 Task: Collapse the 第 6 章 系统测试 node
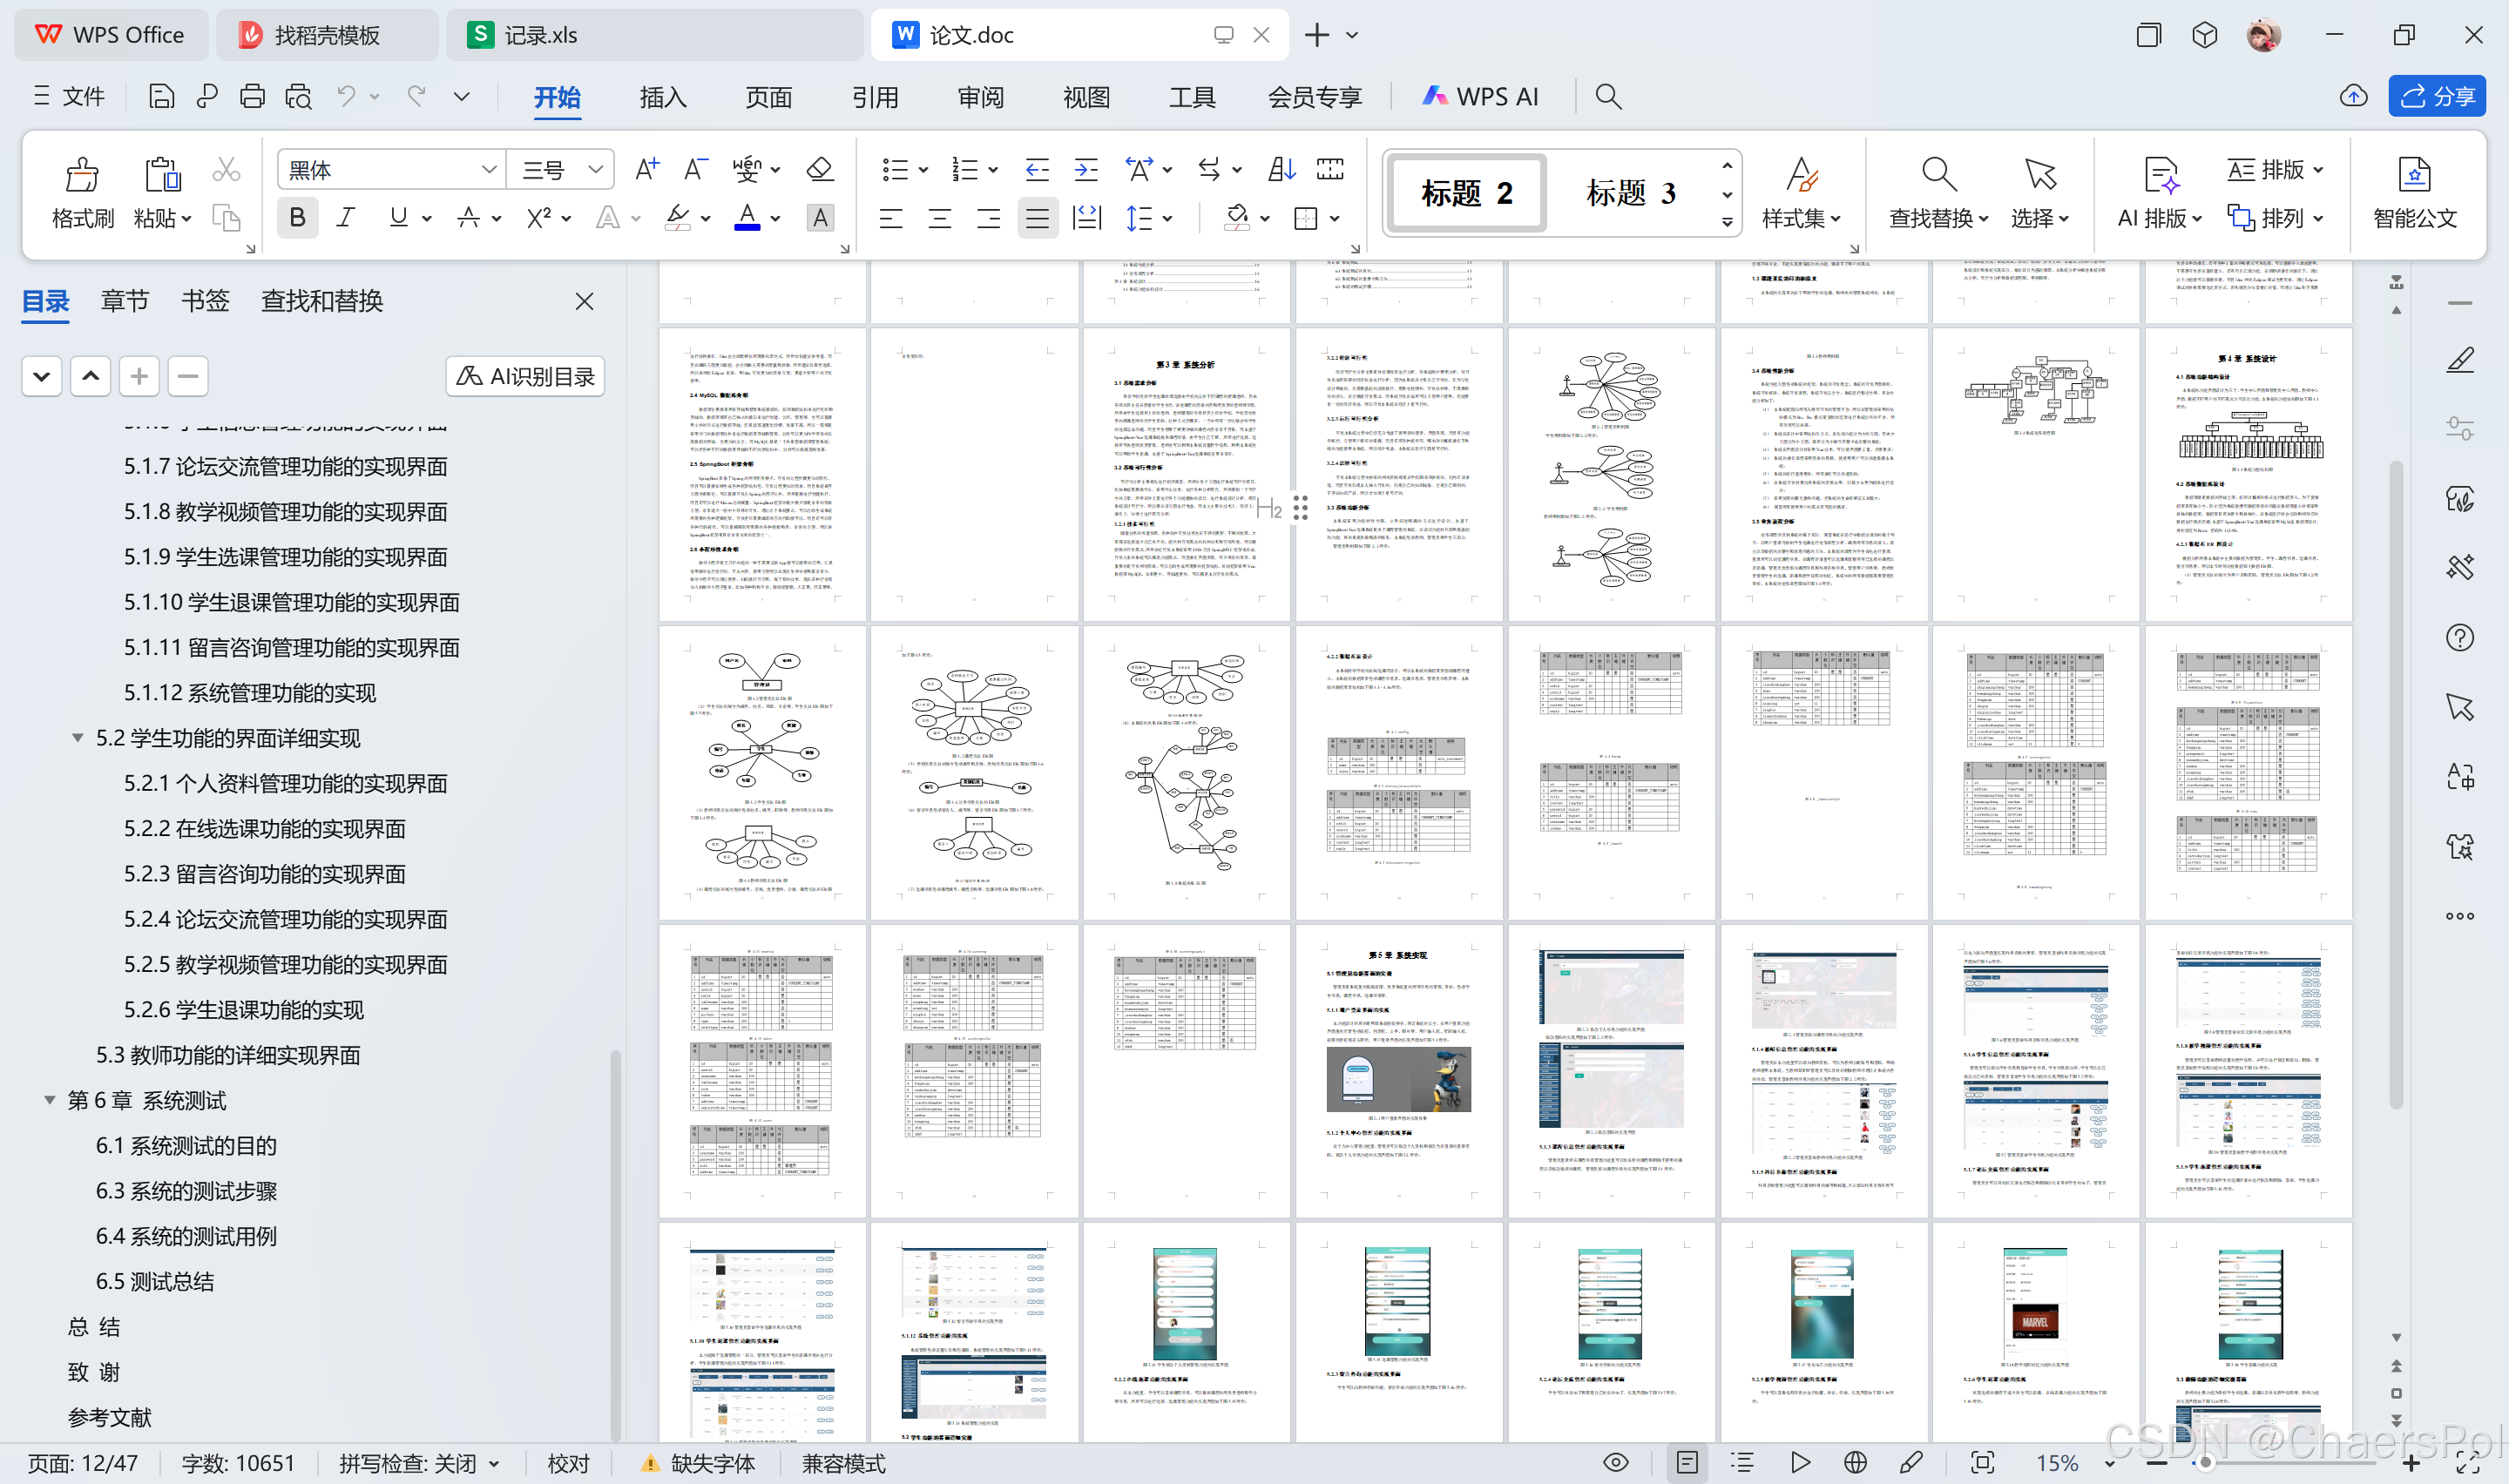pyautogui.click(x=49, y=1100)
